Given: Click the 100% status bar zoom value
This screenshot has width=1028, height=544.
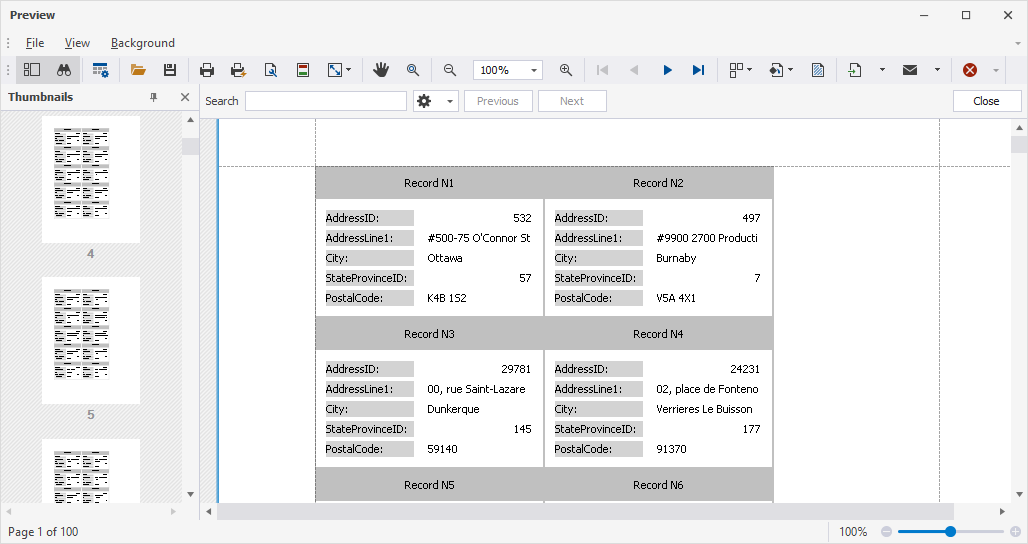Looking at the screenshot, I should point(853,532).
